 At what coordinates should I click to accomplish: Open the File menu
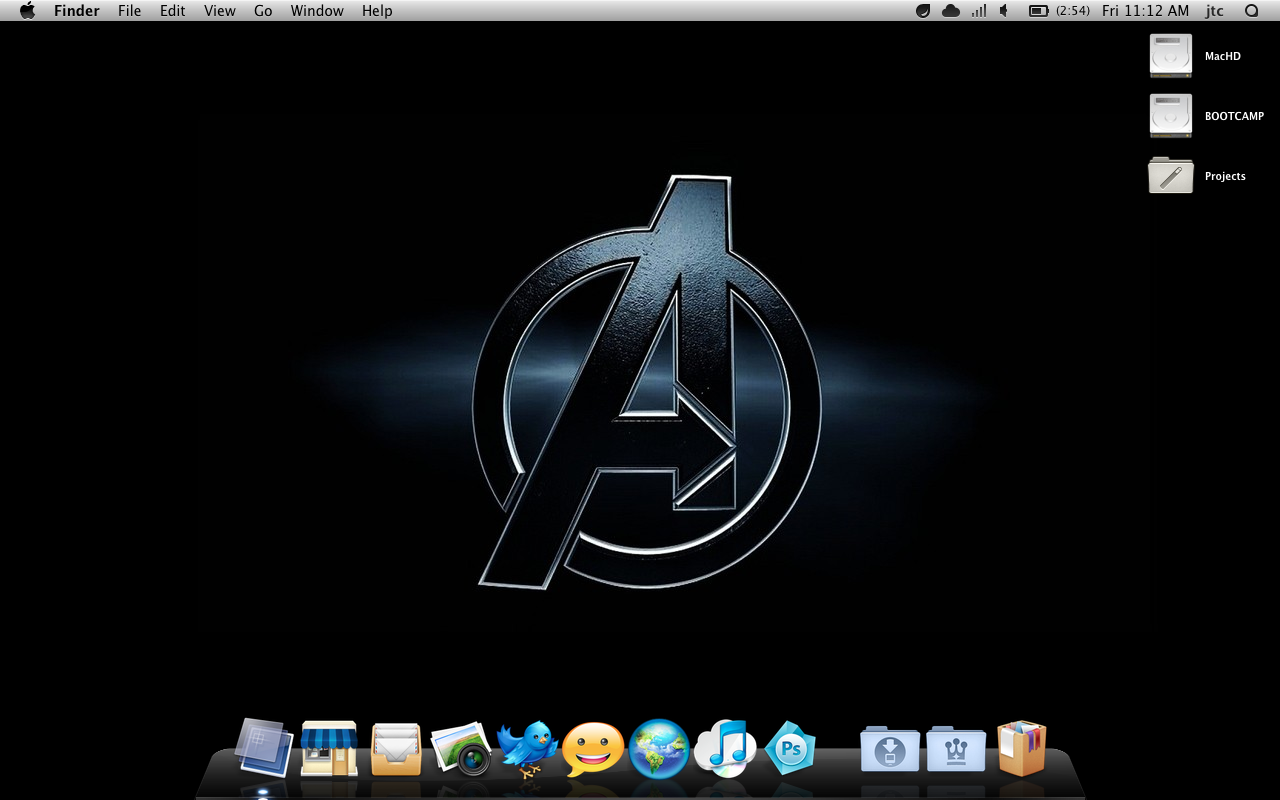click(x=129, y=11)
